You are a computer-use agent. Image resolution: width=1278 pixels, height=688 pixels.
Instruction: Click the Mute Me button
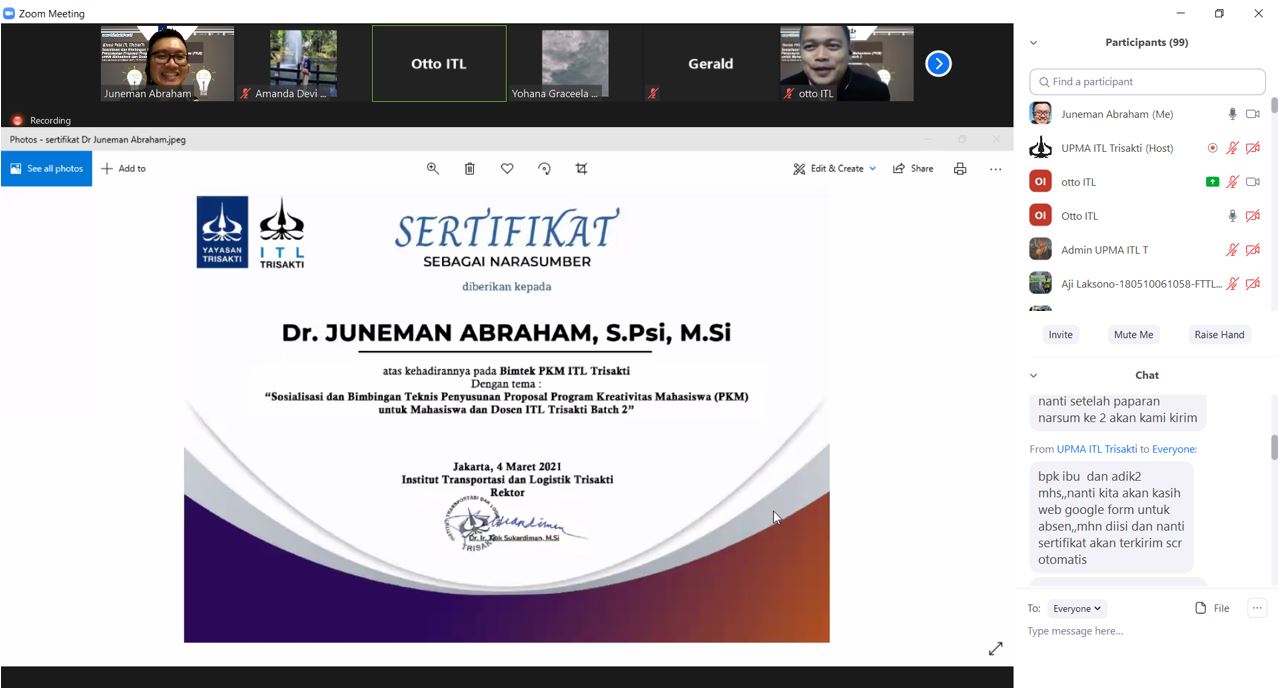click(x=1133, y=335)
